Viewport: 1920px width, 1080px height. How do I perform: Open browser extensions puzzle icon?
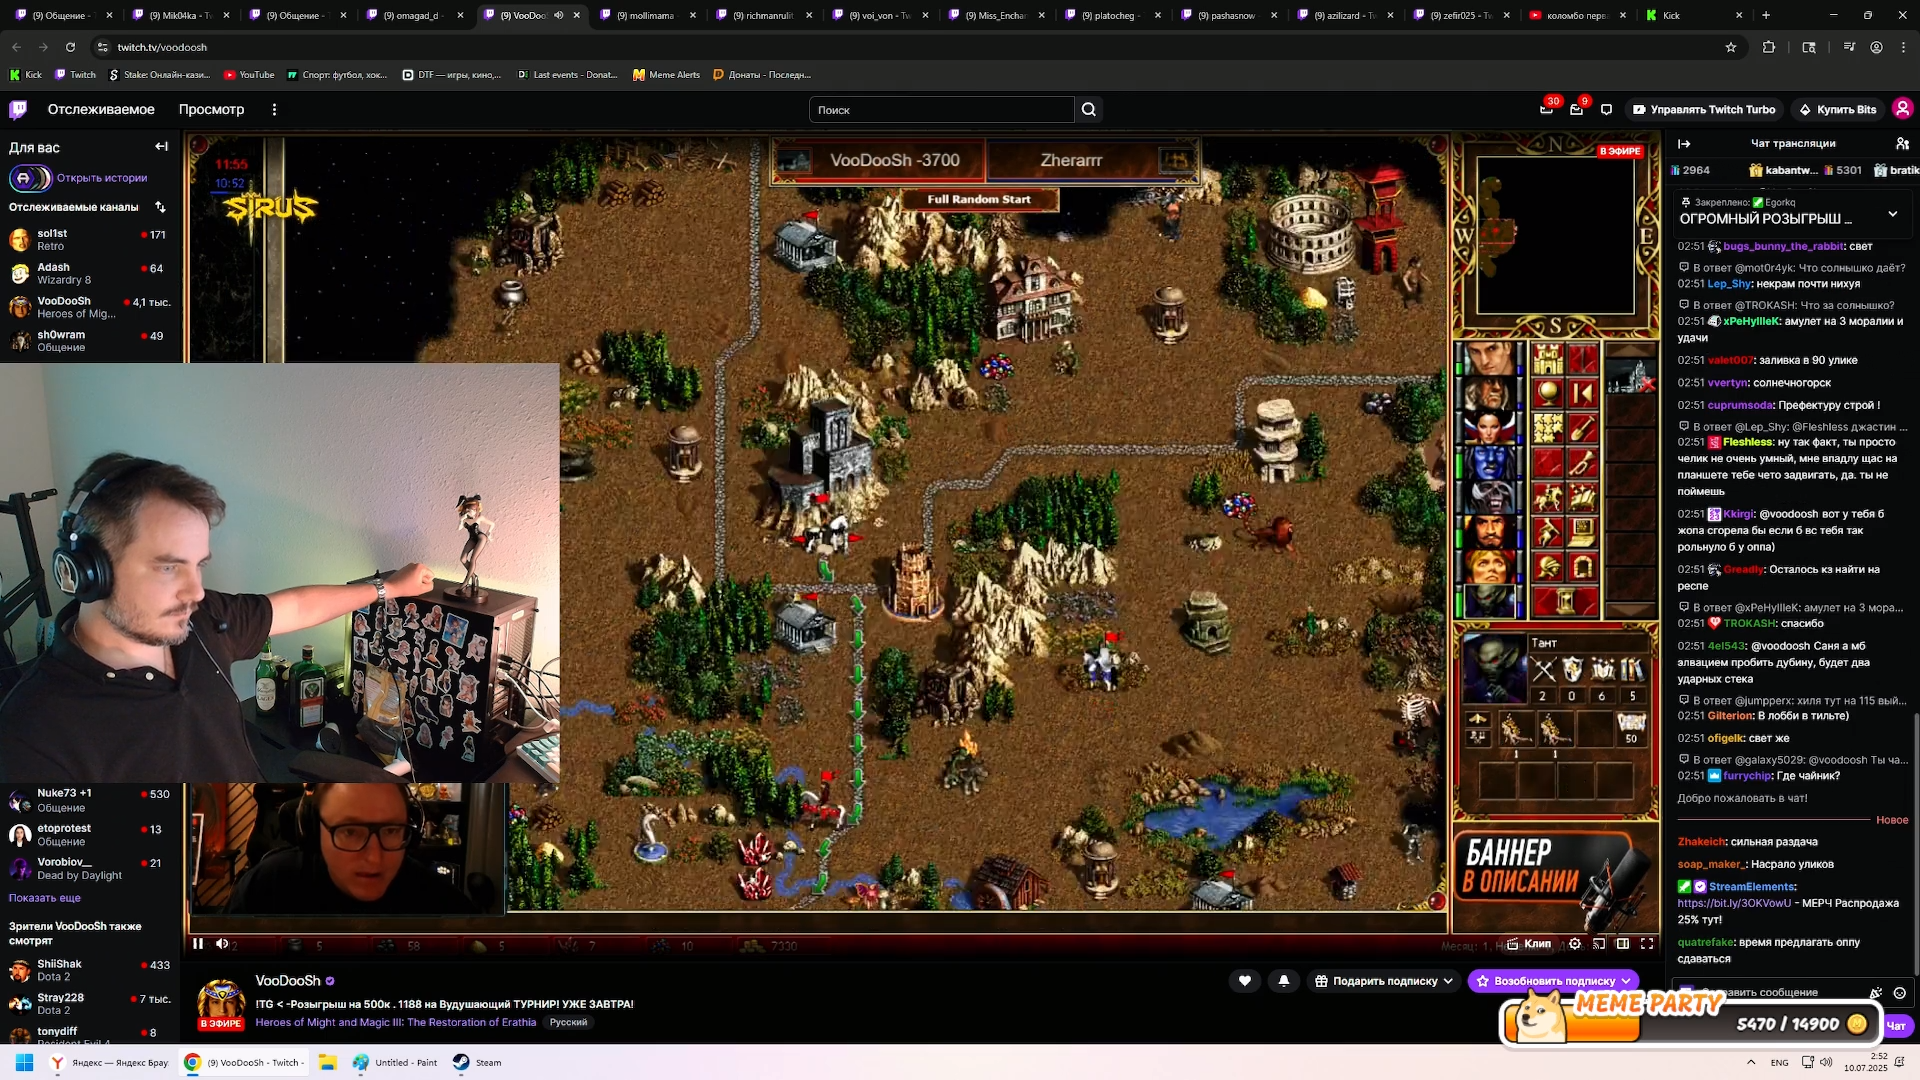tap(1769, 47)
